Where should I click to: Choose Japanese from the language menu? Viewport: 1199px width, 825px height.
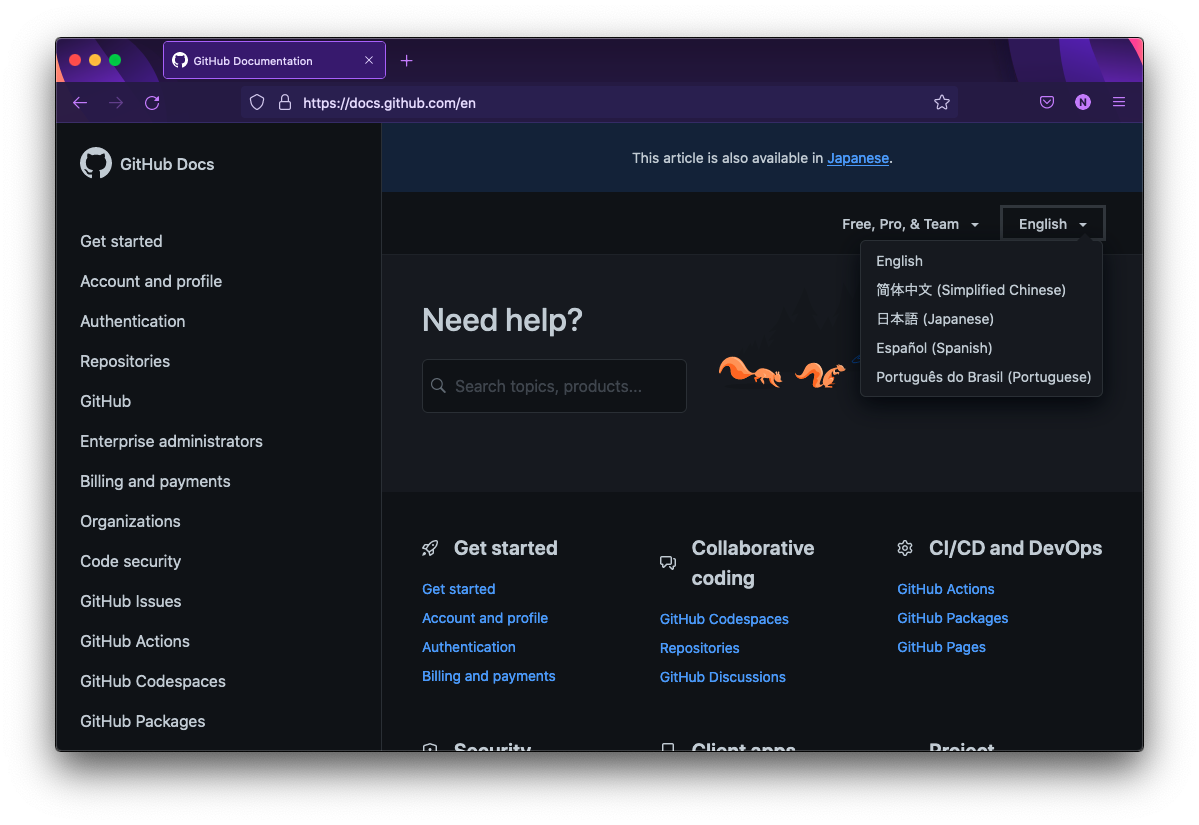935,319
